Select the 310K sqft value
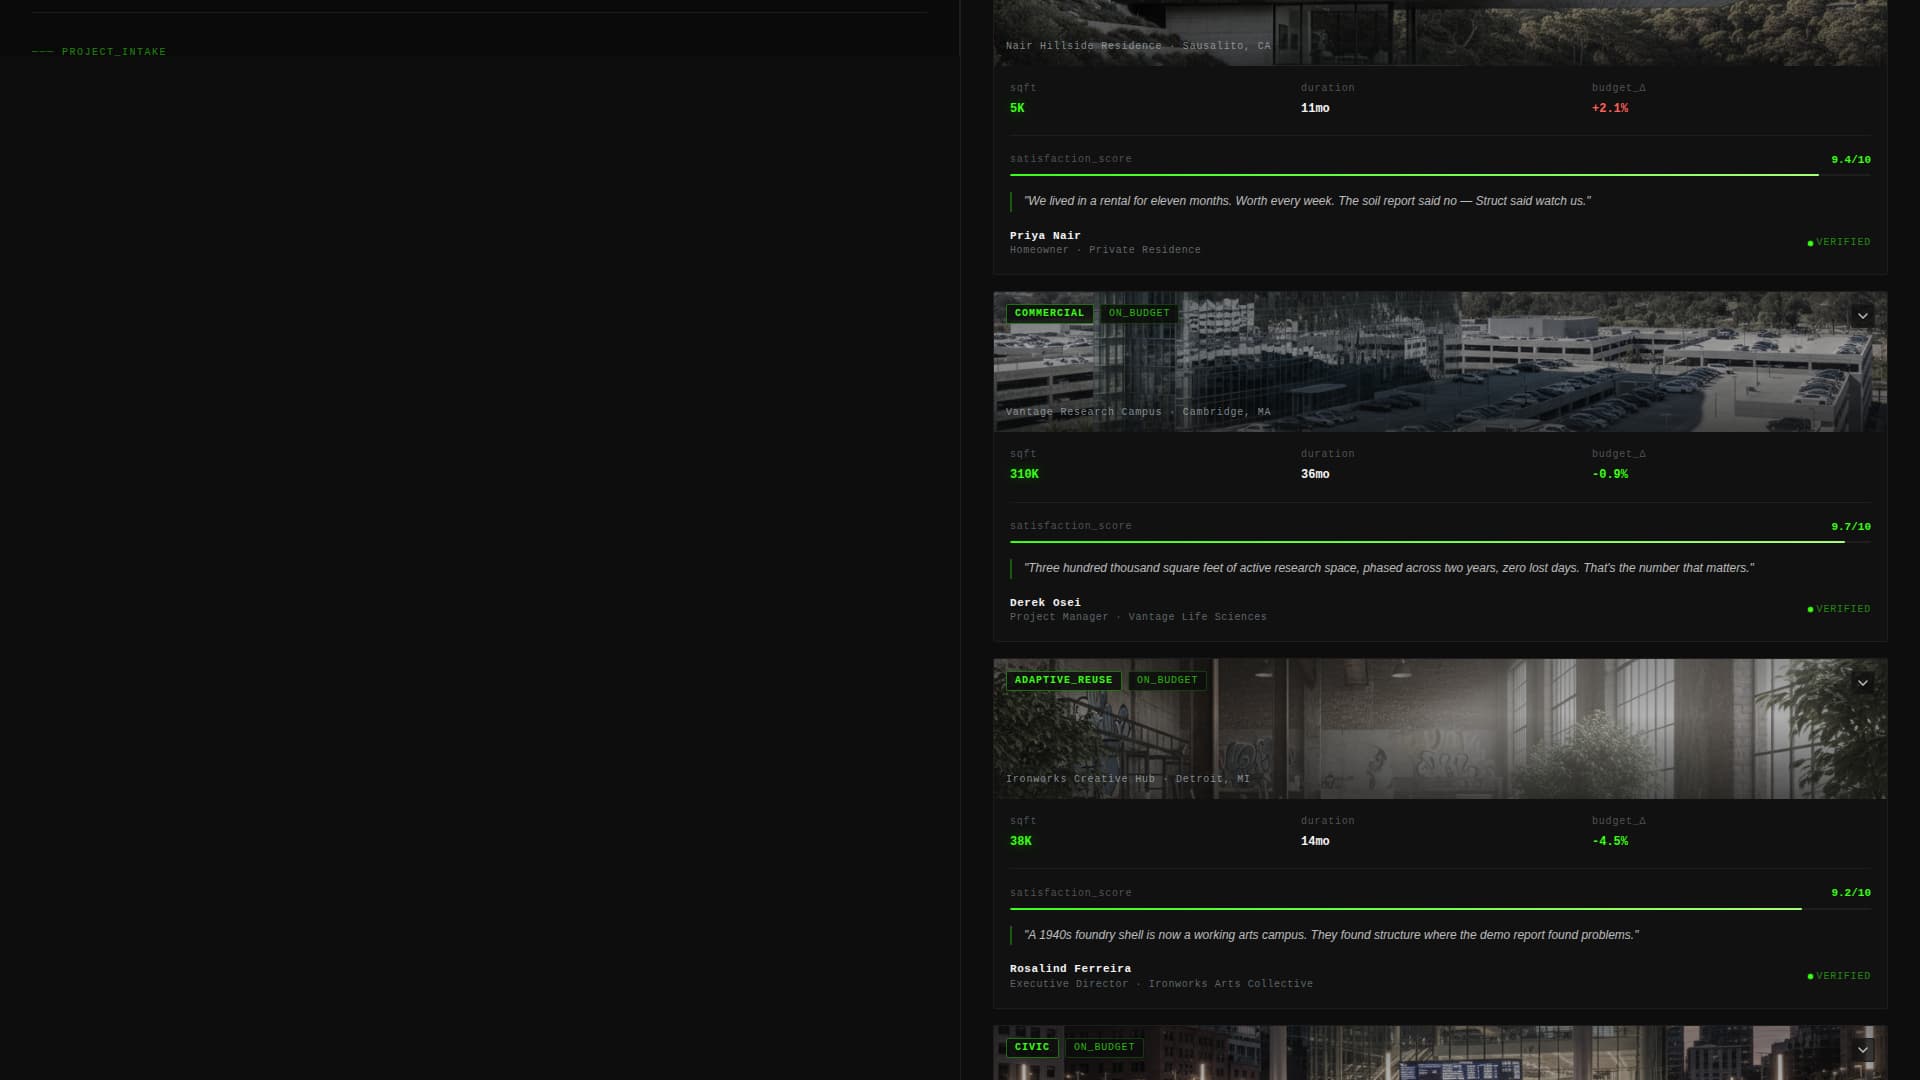Image resolution: width=1920 pixels, height=1080 pixels. click(x=1024, y=474)
